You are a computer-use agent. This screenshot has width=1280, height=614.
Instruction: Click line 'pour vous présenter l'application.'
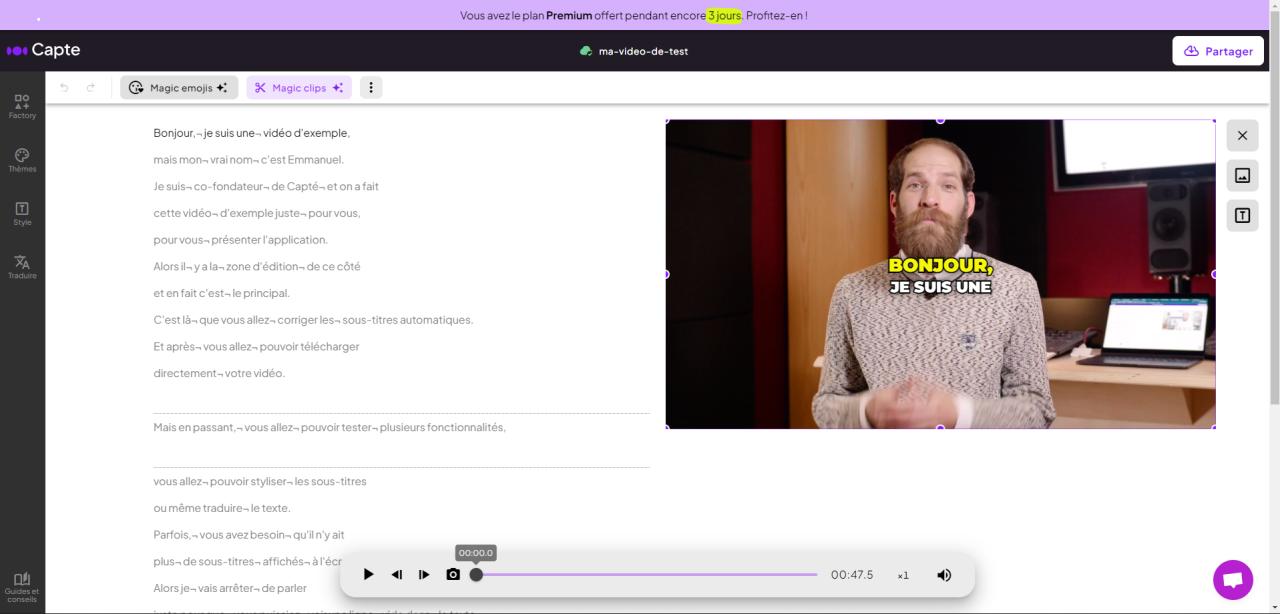pyautogui.click(x=241, y=240)
